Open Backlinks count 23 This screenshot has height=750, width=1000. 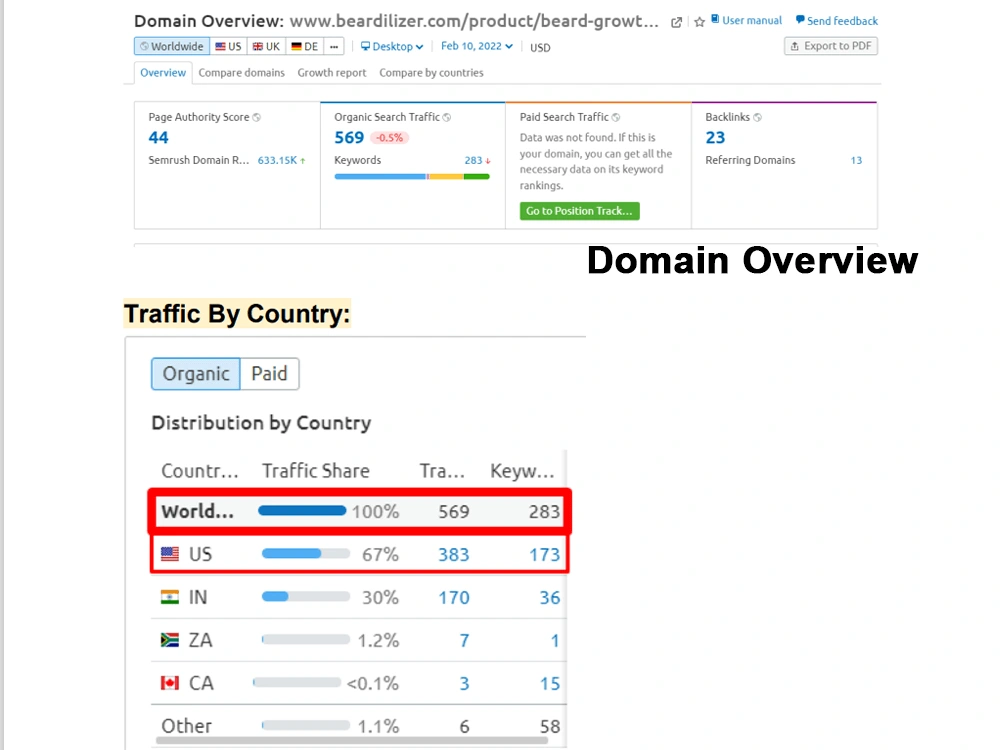[x=715, y=138]
